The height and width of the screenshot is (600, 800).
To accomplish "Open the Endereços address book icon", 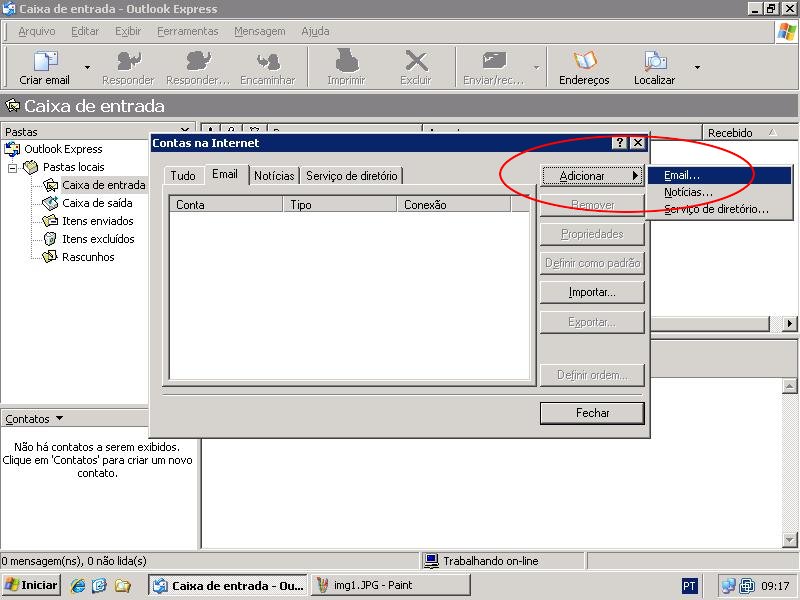I will click(x=585, y=61).
